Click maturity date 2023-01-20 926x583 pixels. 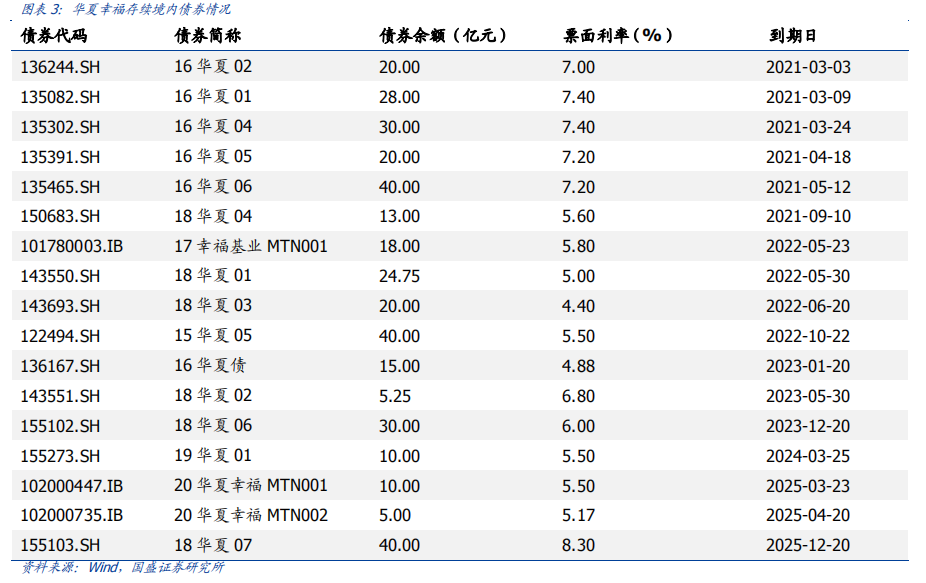point(808,366)
